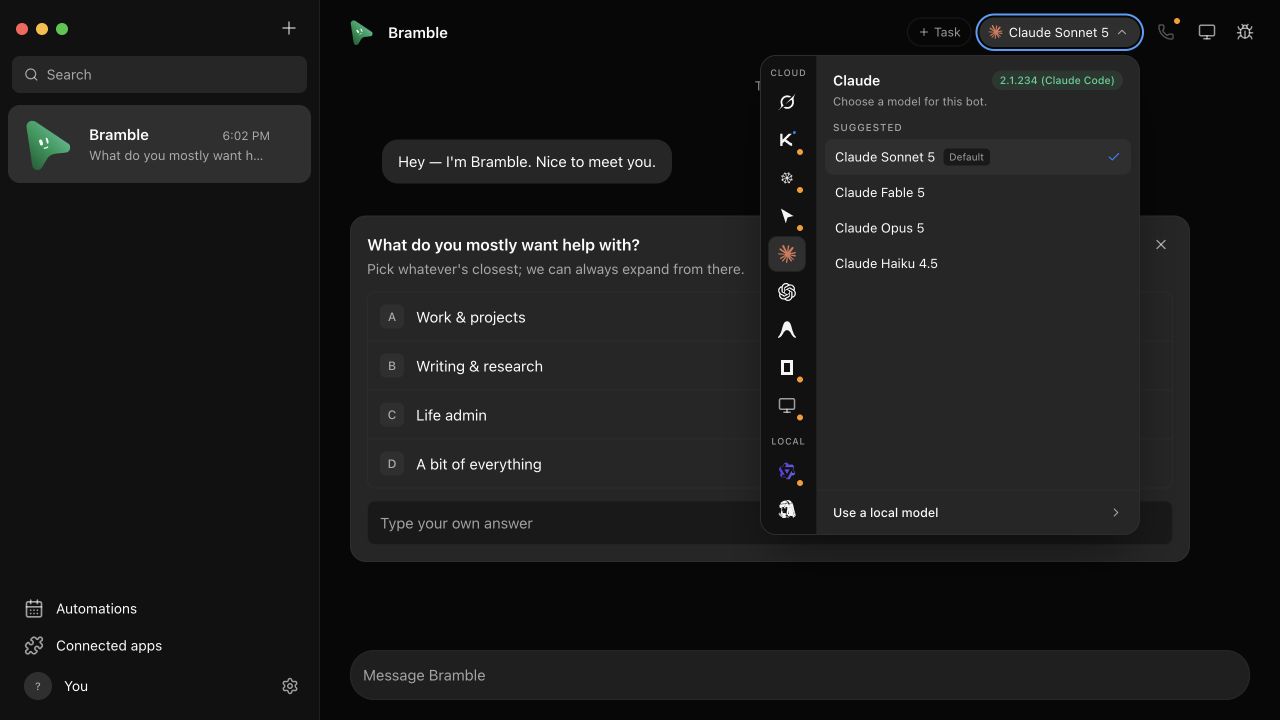Image resolution: width=1280 pixels, height=720 pixels.
Task: Create a new chat with the plus icon
Action: [x=289, y=28]
